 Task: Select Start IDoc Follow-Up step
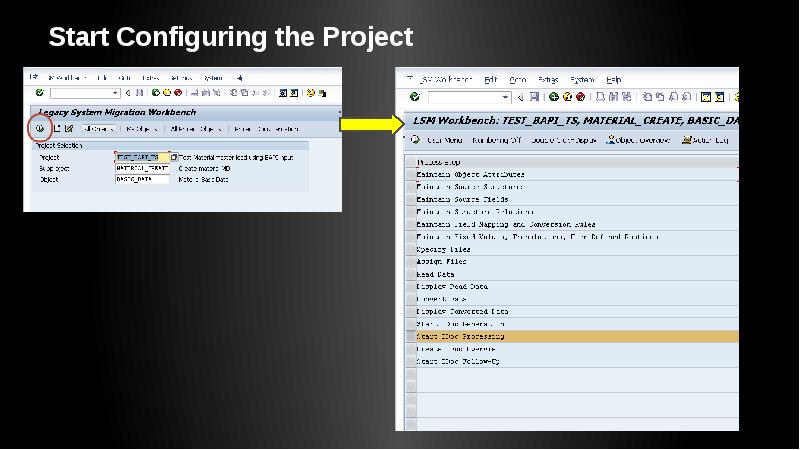click(x=577, y=362)
